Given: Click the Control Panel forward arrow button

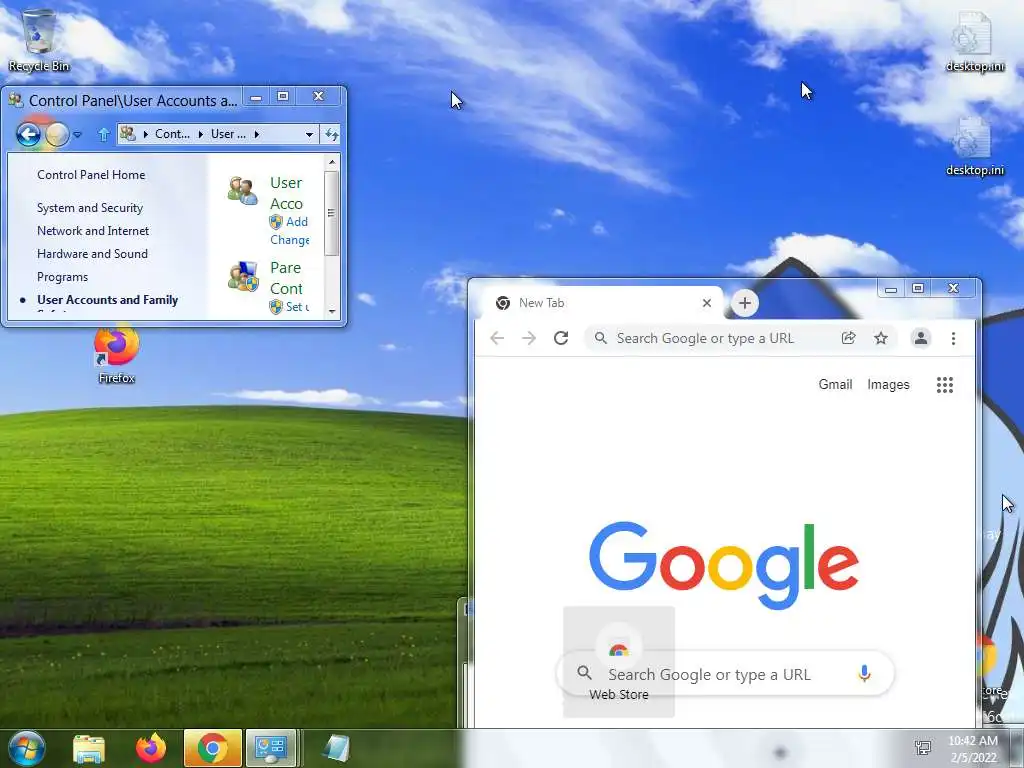Looking at the screenshot, I should (57, 135).
